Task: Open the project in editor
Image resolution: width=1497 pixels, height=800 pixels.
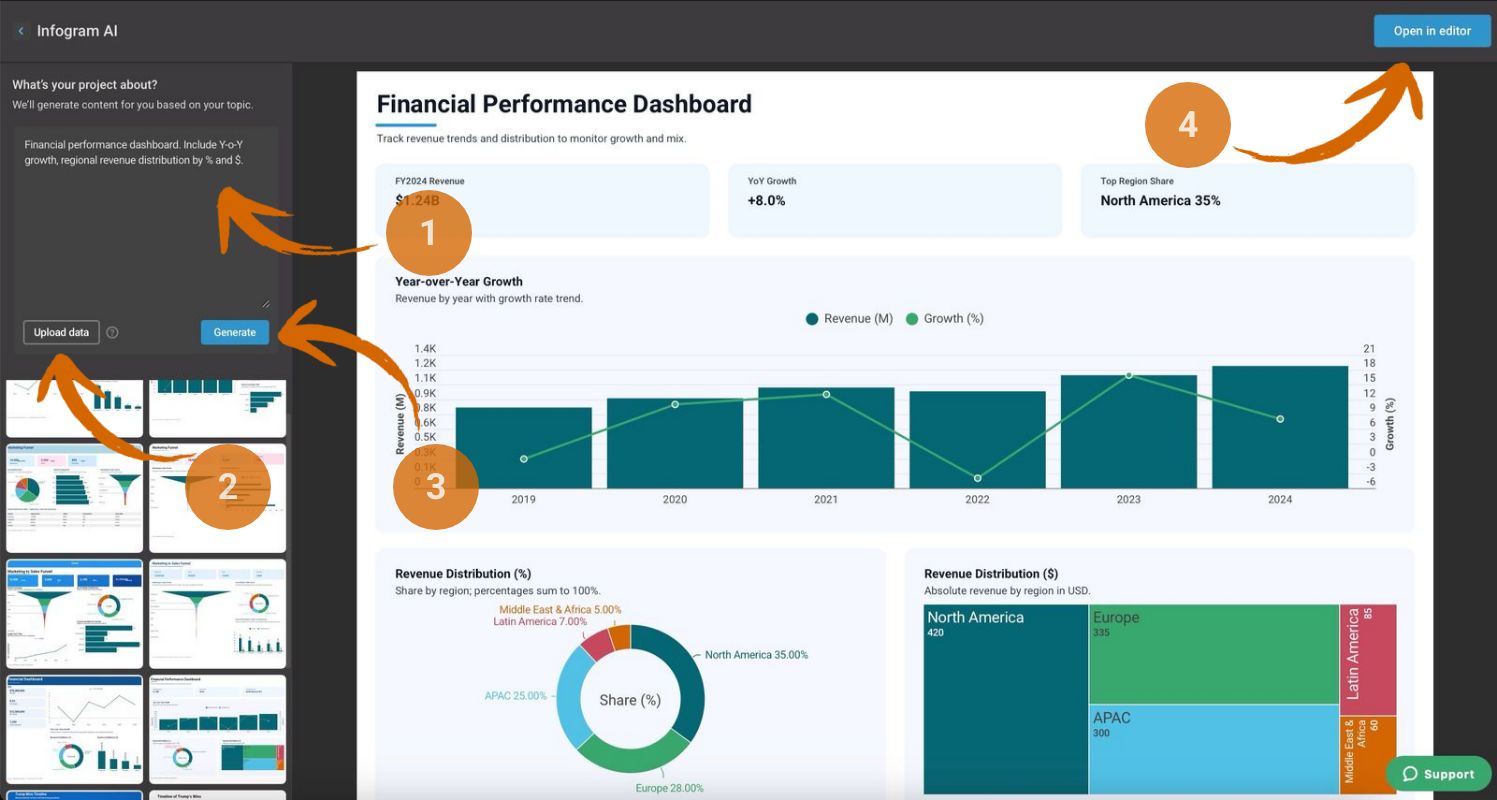Action: pos(1431,31)
